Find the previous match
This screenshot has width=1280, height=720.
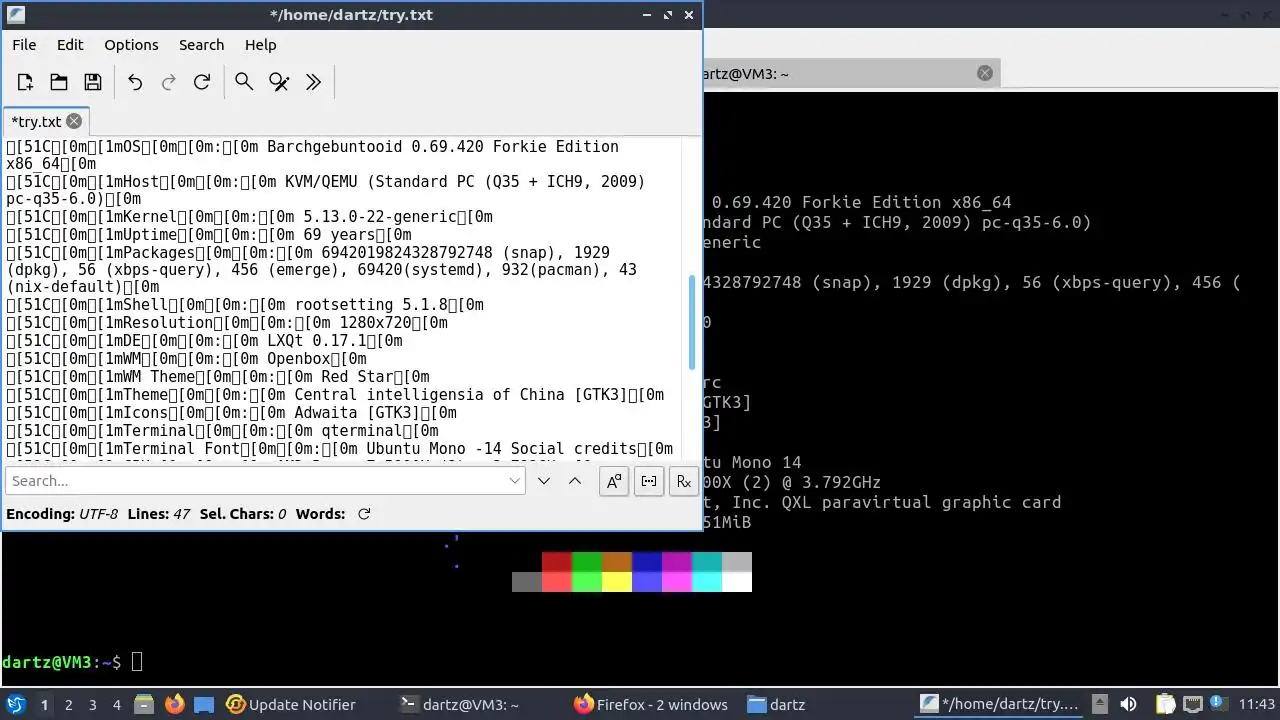pyautogui.click(x=575, y=481)
